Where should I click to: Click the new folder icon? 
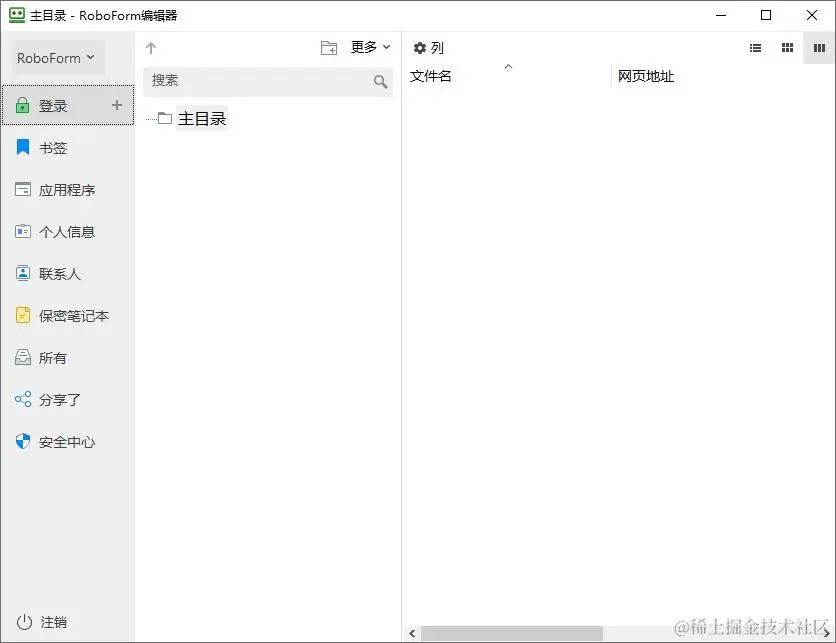329,48
